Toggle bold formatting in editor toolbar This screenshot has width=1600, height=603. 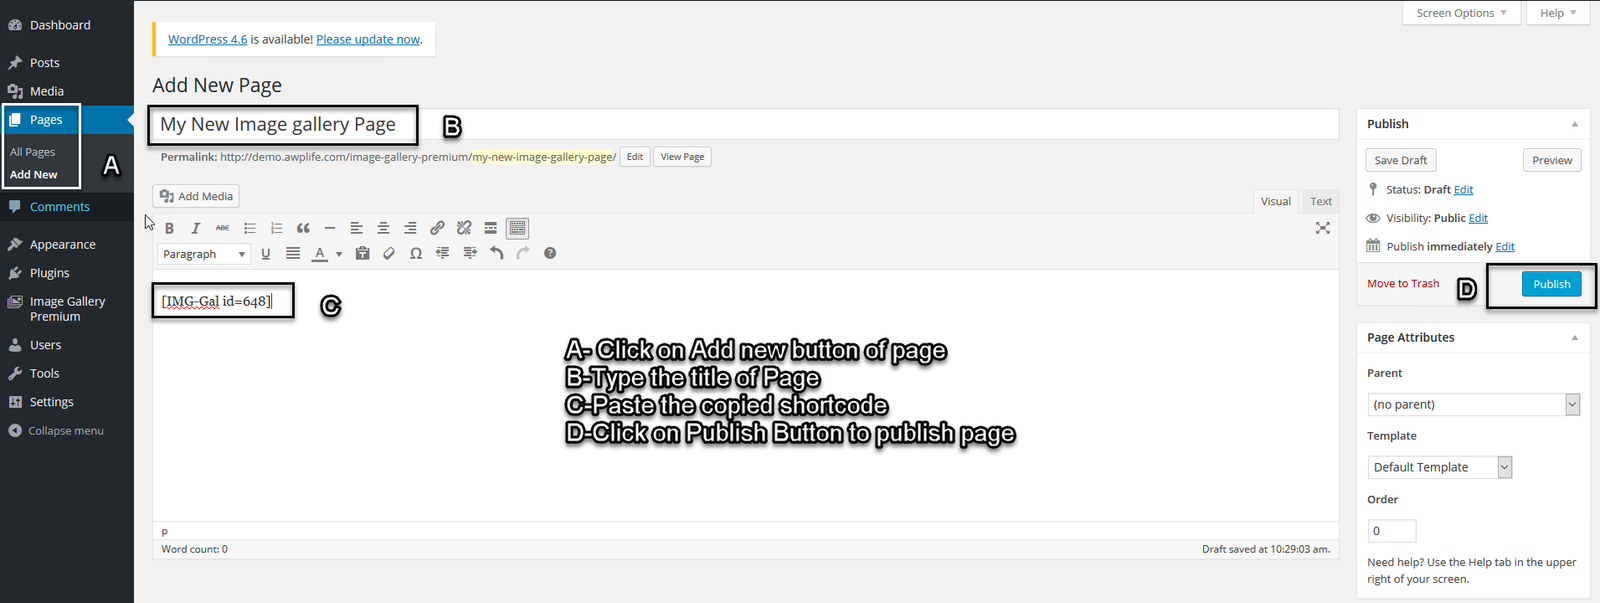(x=169, y=228)
